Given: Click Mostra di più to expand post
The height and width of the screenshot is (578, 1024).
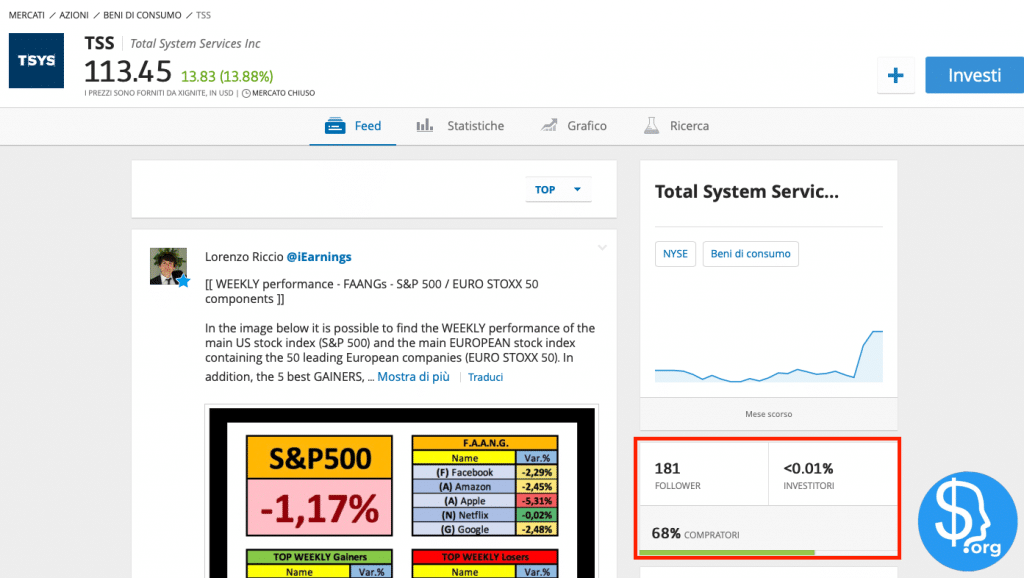Looking at the screenshot, I should pos(413,377).
